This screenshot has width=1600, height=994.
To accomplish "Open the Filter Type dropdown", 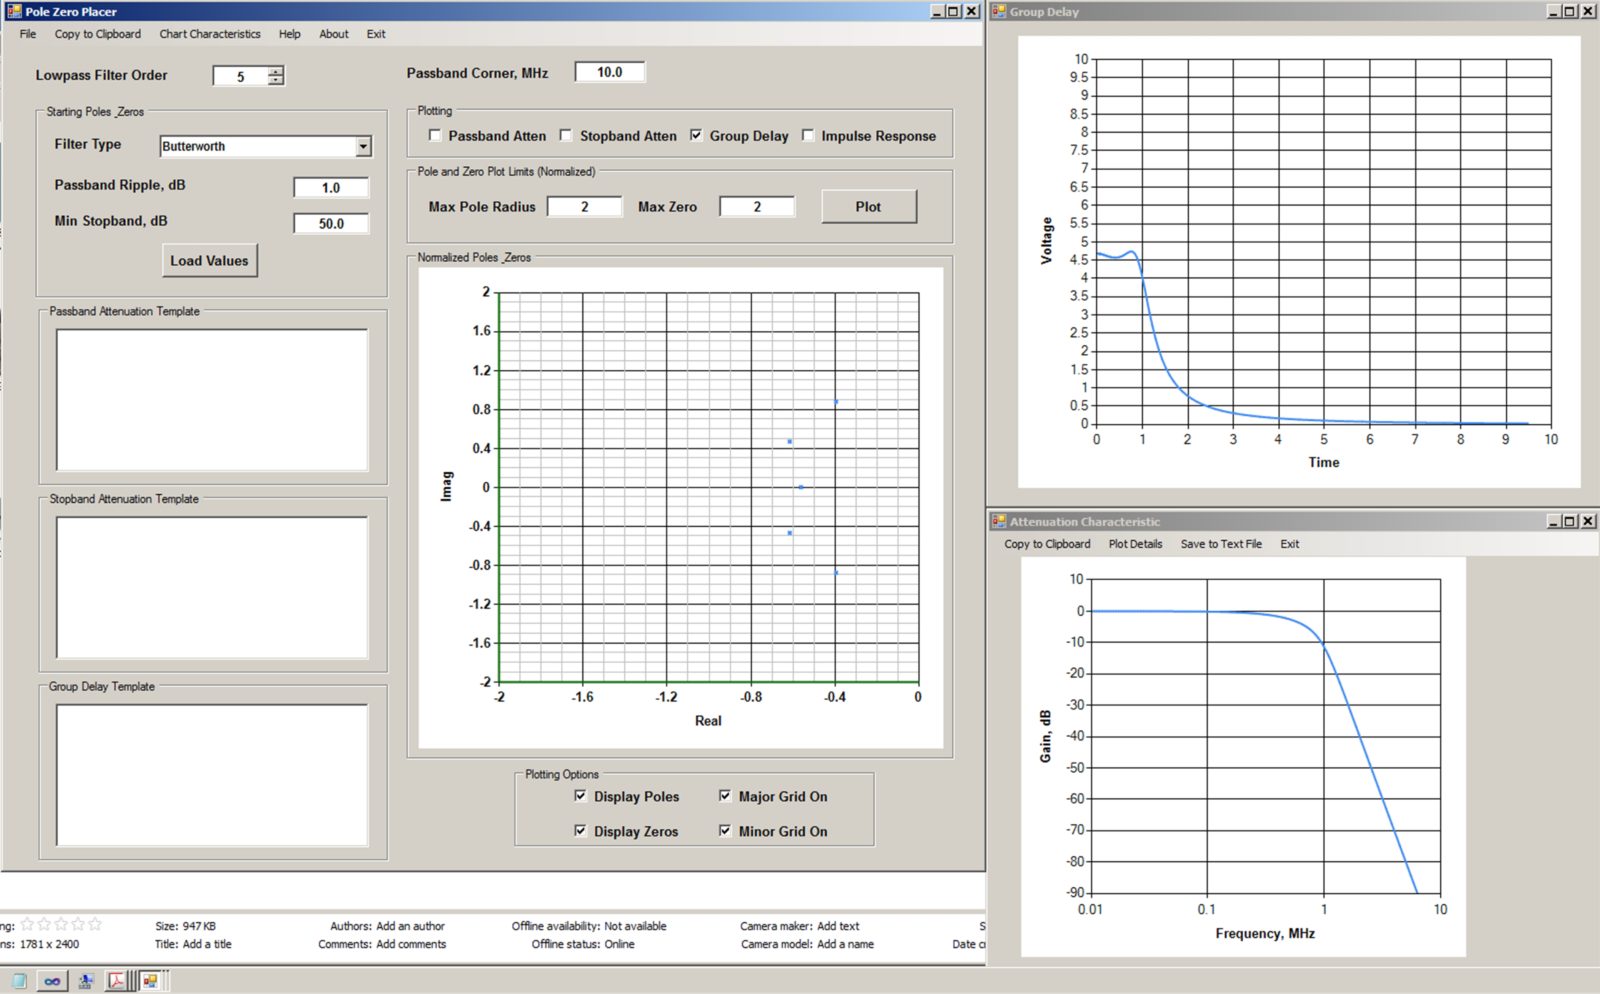I will tap(363, 147).
